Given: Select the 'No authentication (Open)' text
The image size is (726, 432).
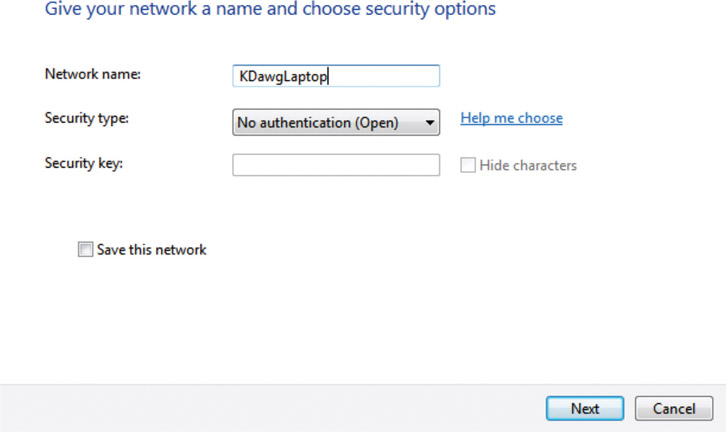Looking at the screenshot, I should pyautogui.click(x=317, y=123).
